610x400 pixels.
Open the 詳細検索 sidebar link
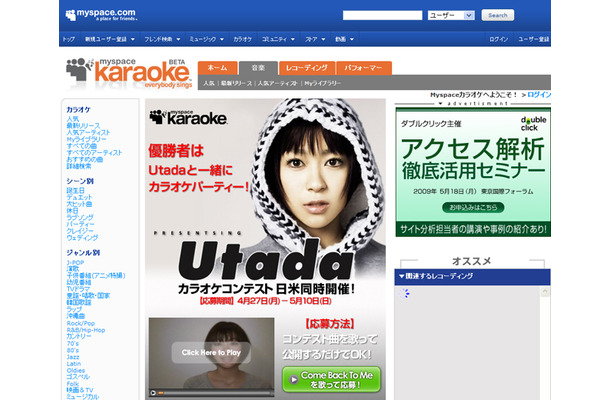point(79,166)
